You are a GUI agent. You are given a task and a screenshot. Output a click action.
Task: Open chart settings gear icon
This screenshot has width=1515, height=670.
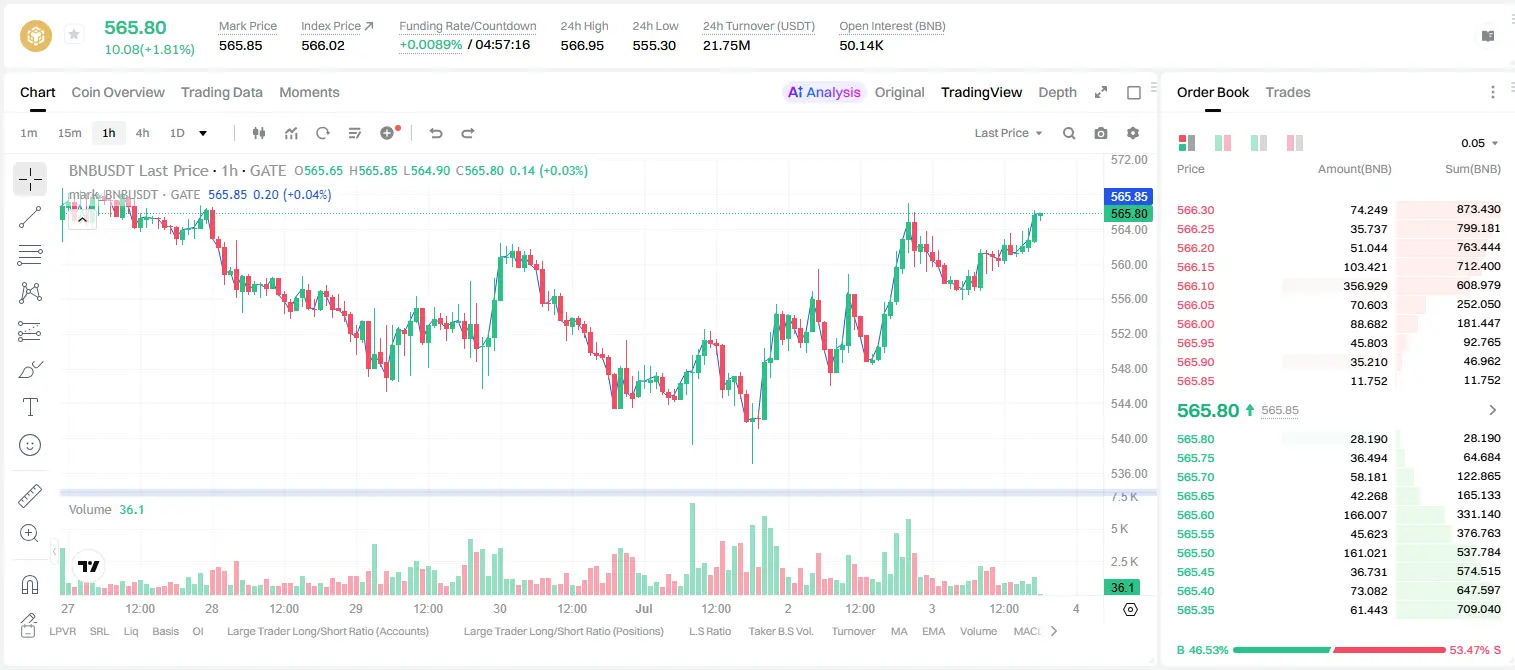1133,133
